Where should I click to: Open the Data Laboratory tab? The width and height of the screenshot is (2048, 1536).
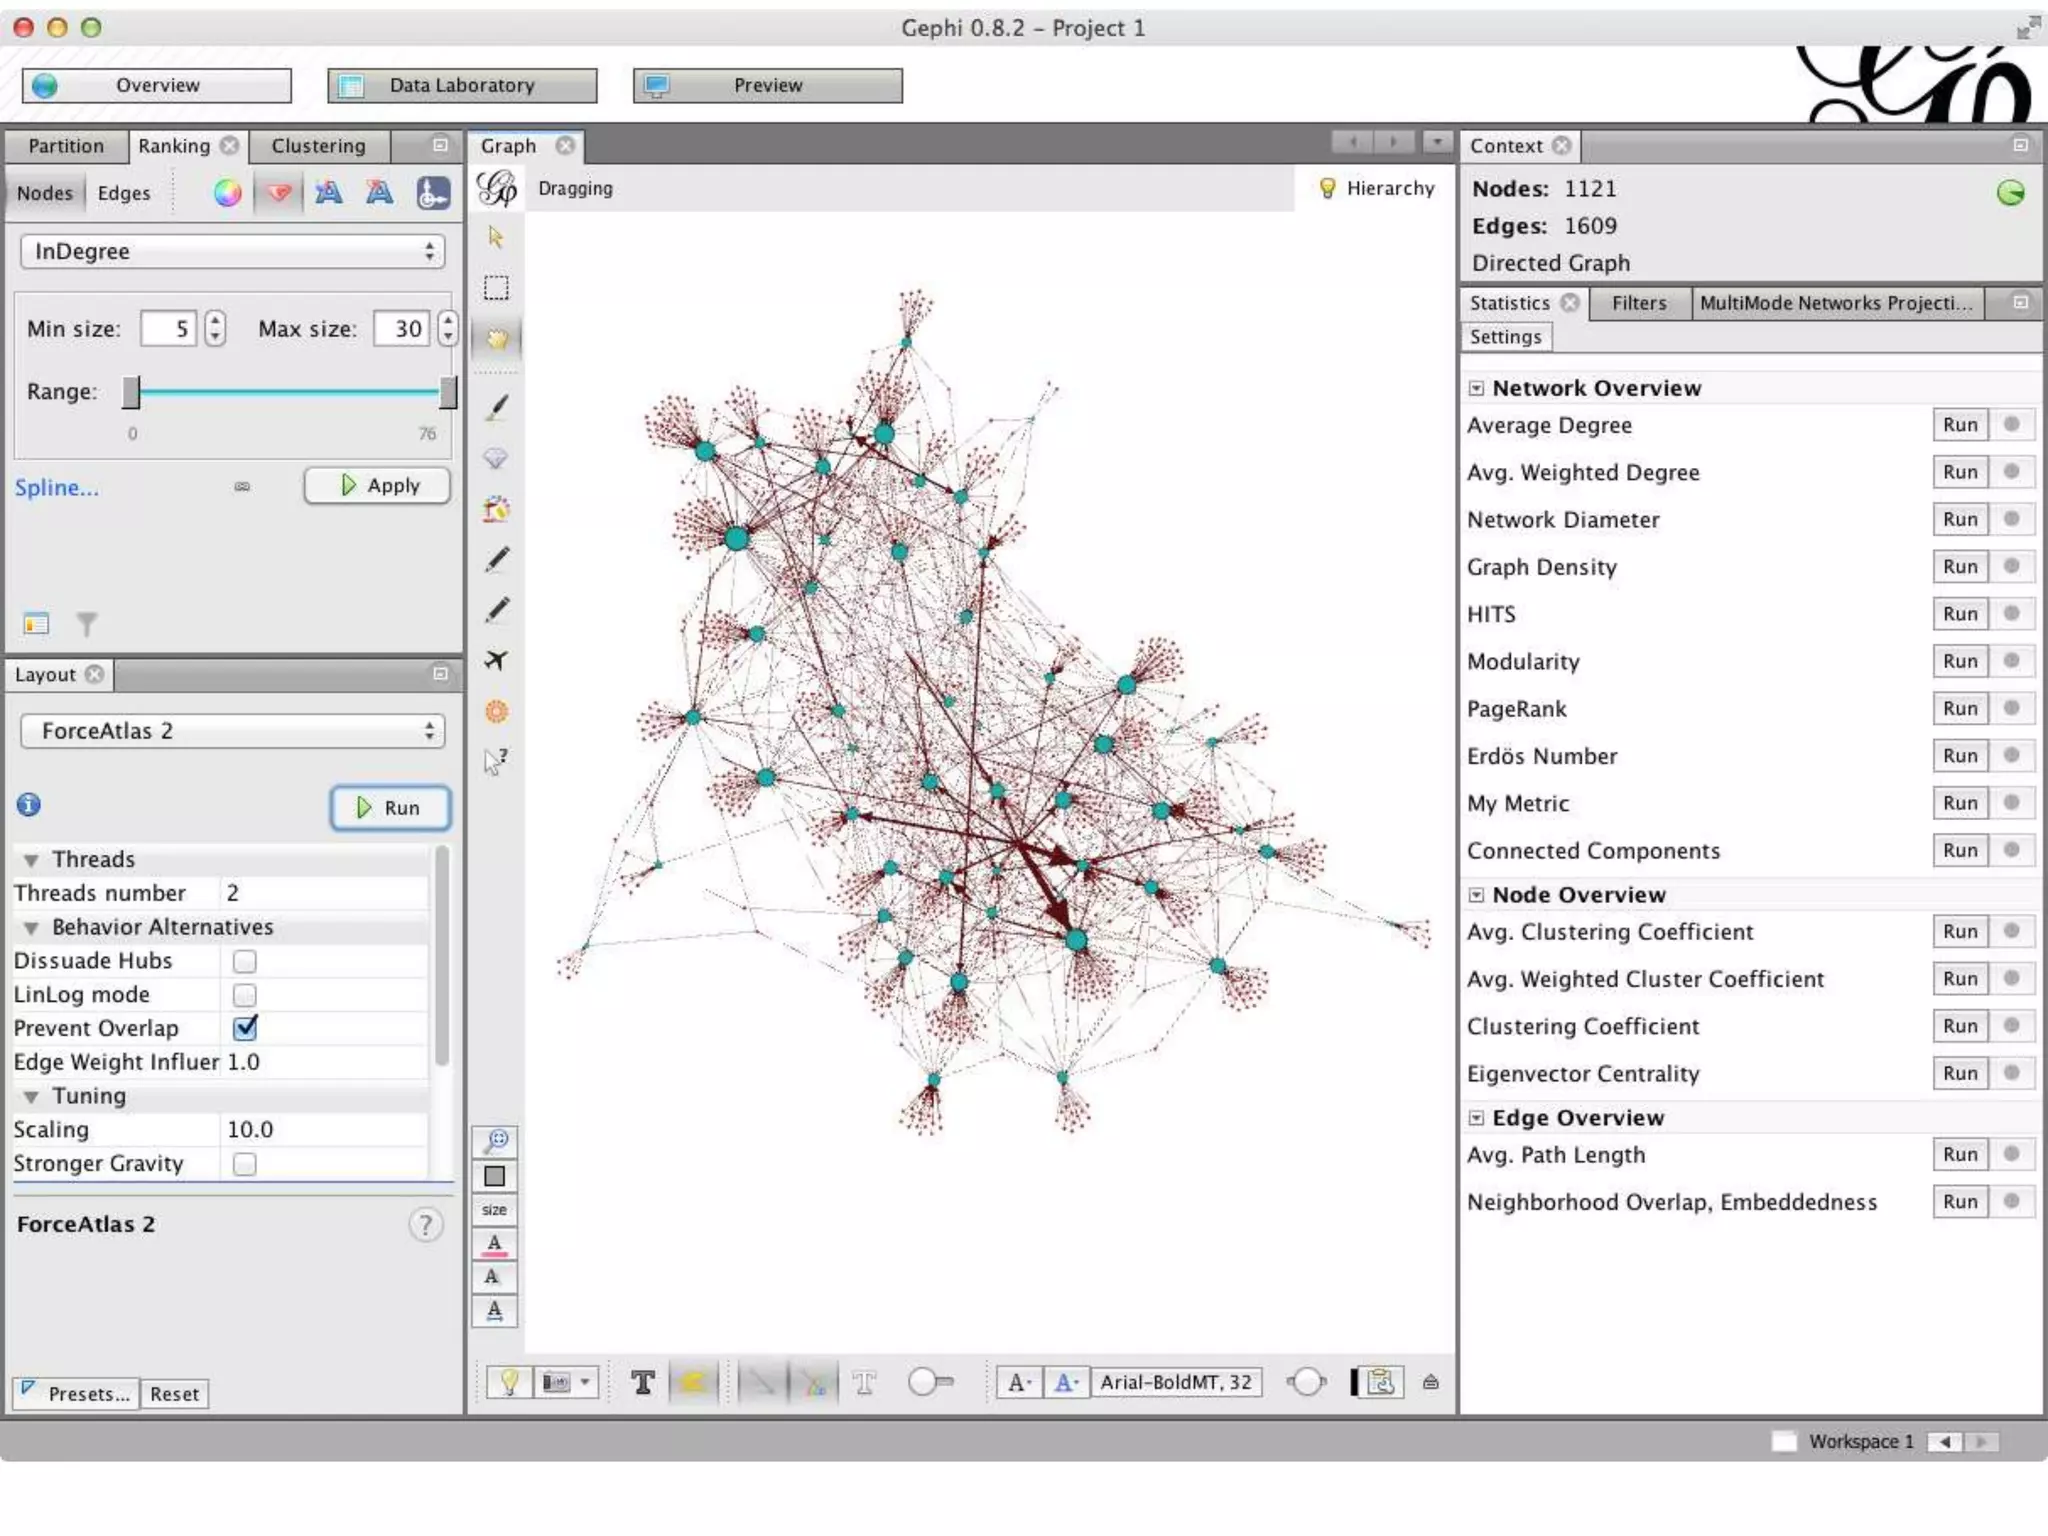point(462,86)
